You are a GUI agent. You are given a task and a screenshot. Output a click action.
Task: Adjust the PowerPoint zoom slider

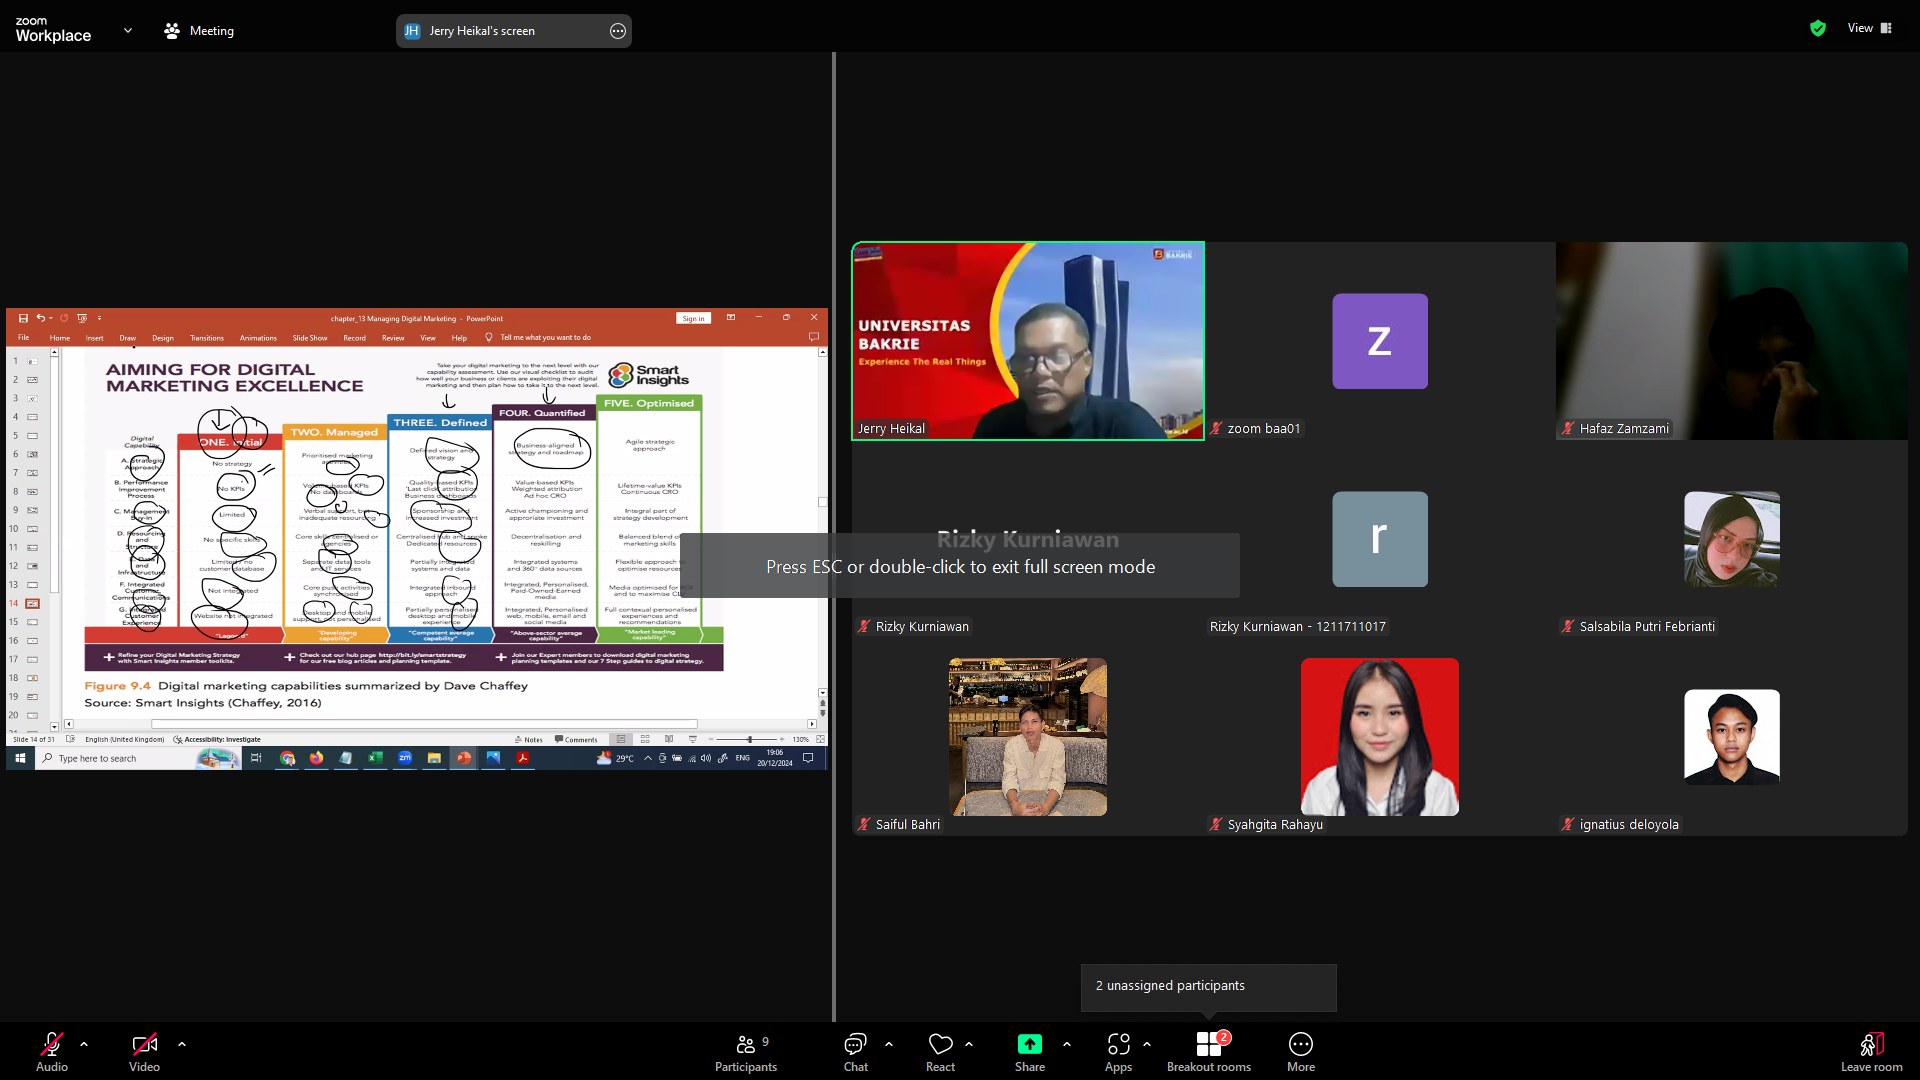tap(749, 740)
